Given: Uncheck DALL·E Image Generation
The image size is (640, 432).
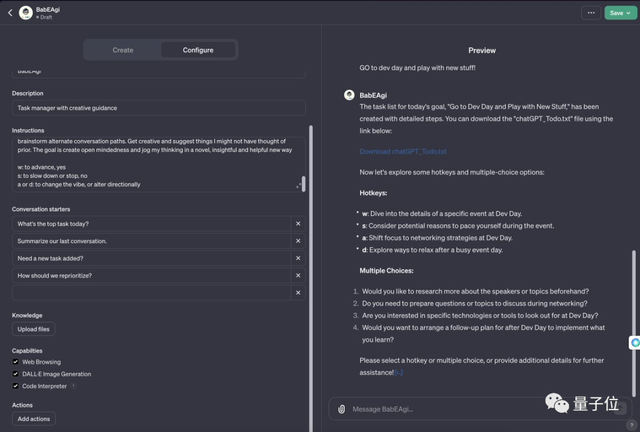Looking at the screenshot, I should point(16,374).
